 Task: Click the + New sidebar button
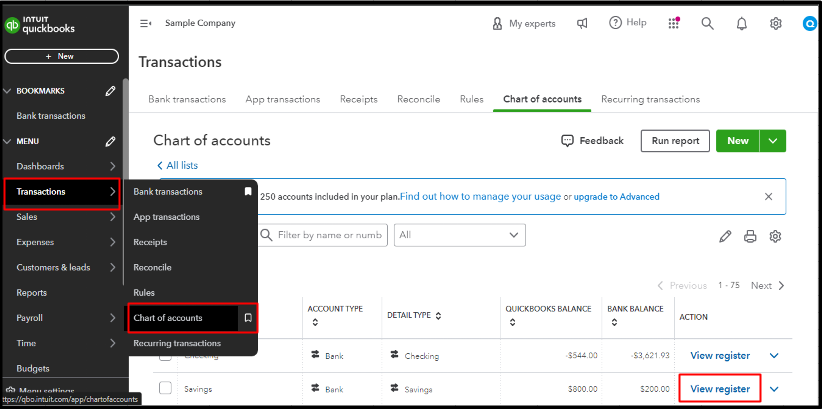(x=62, y=56)
